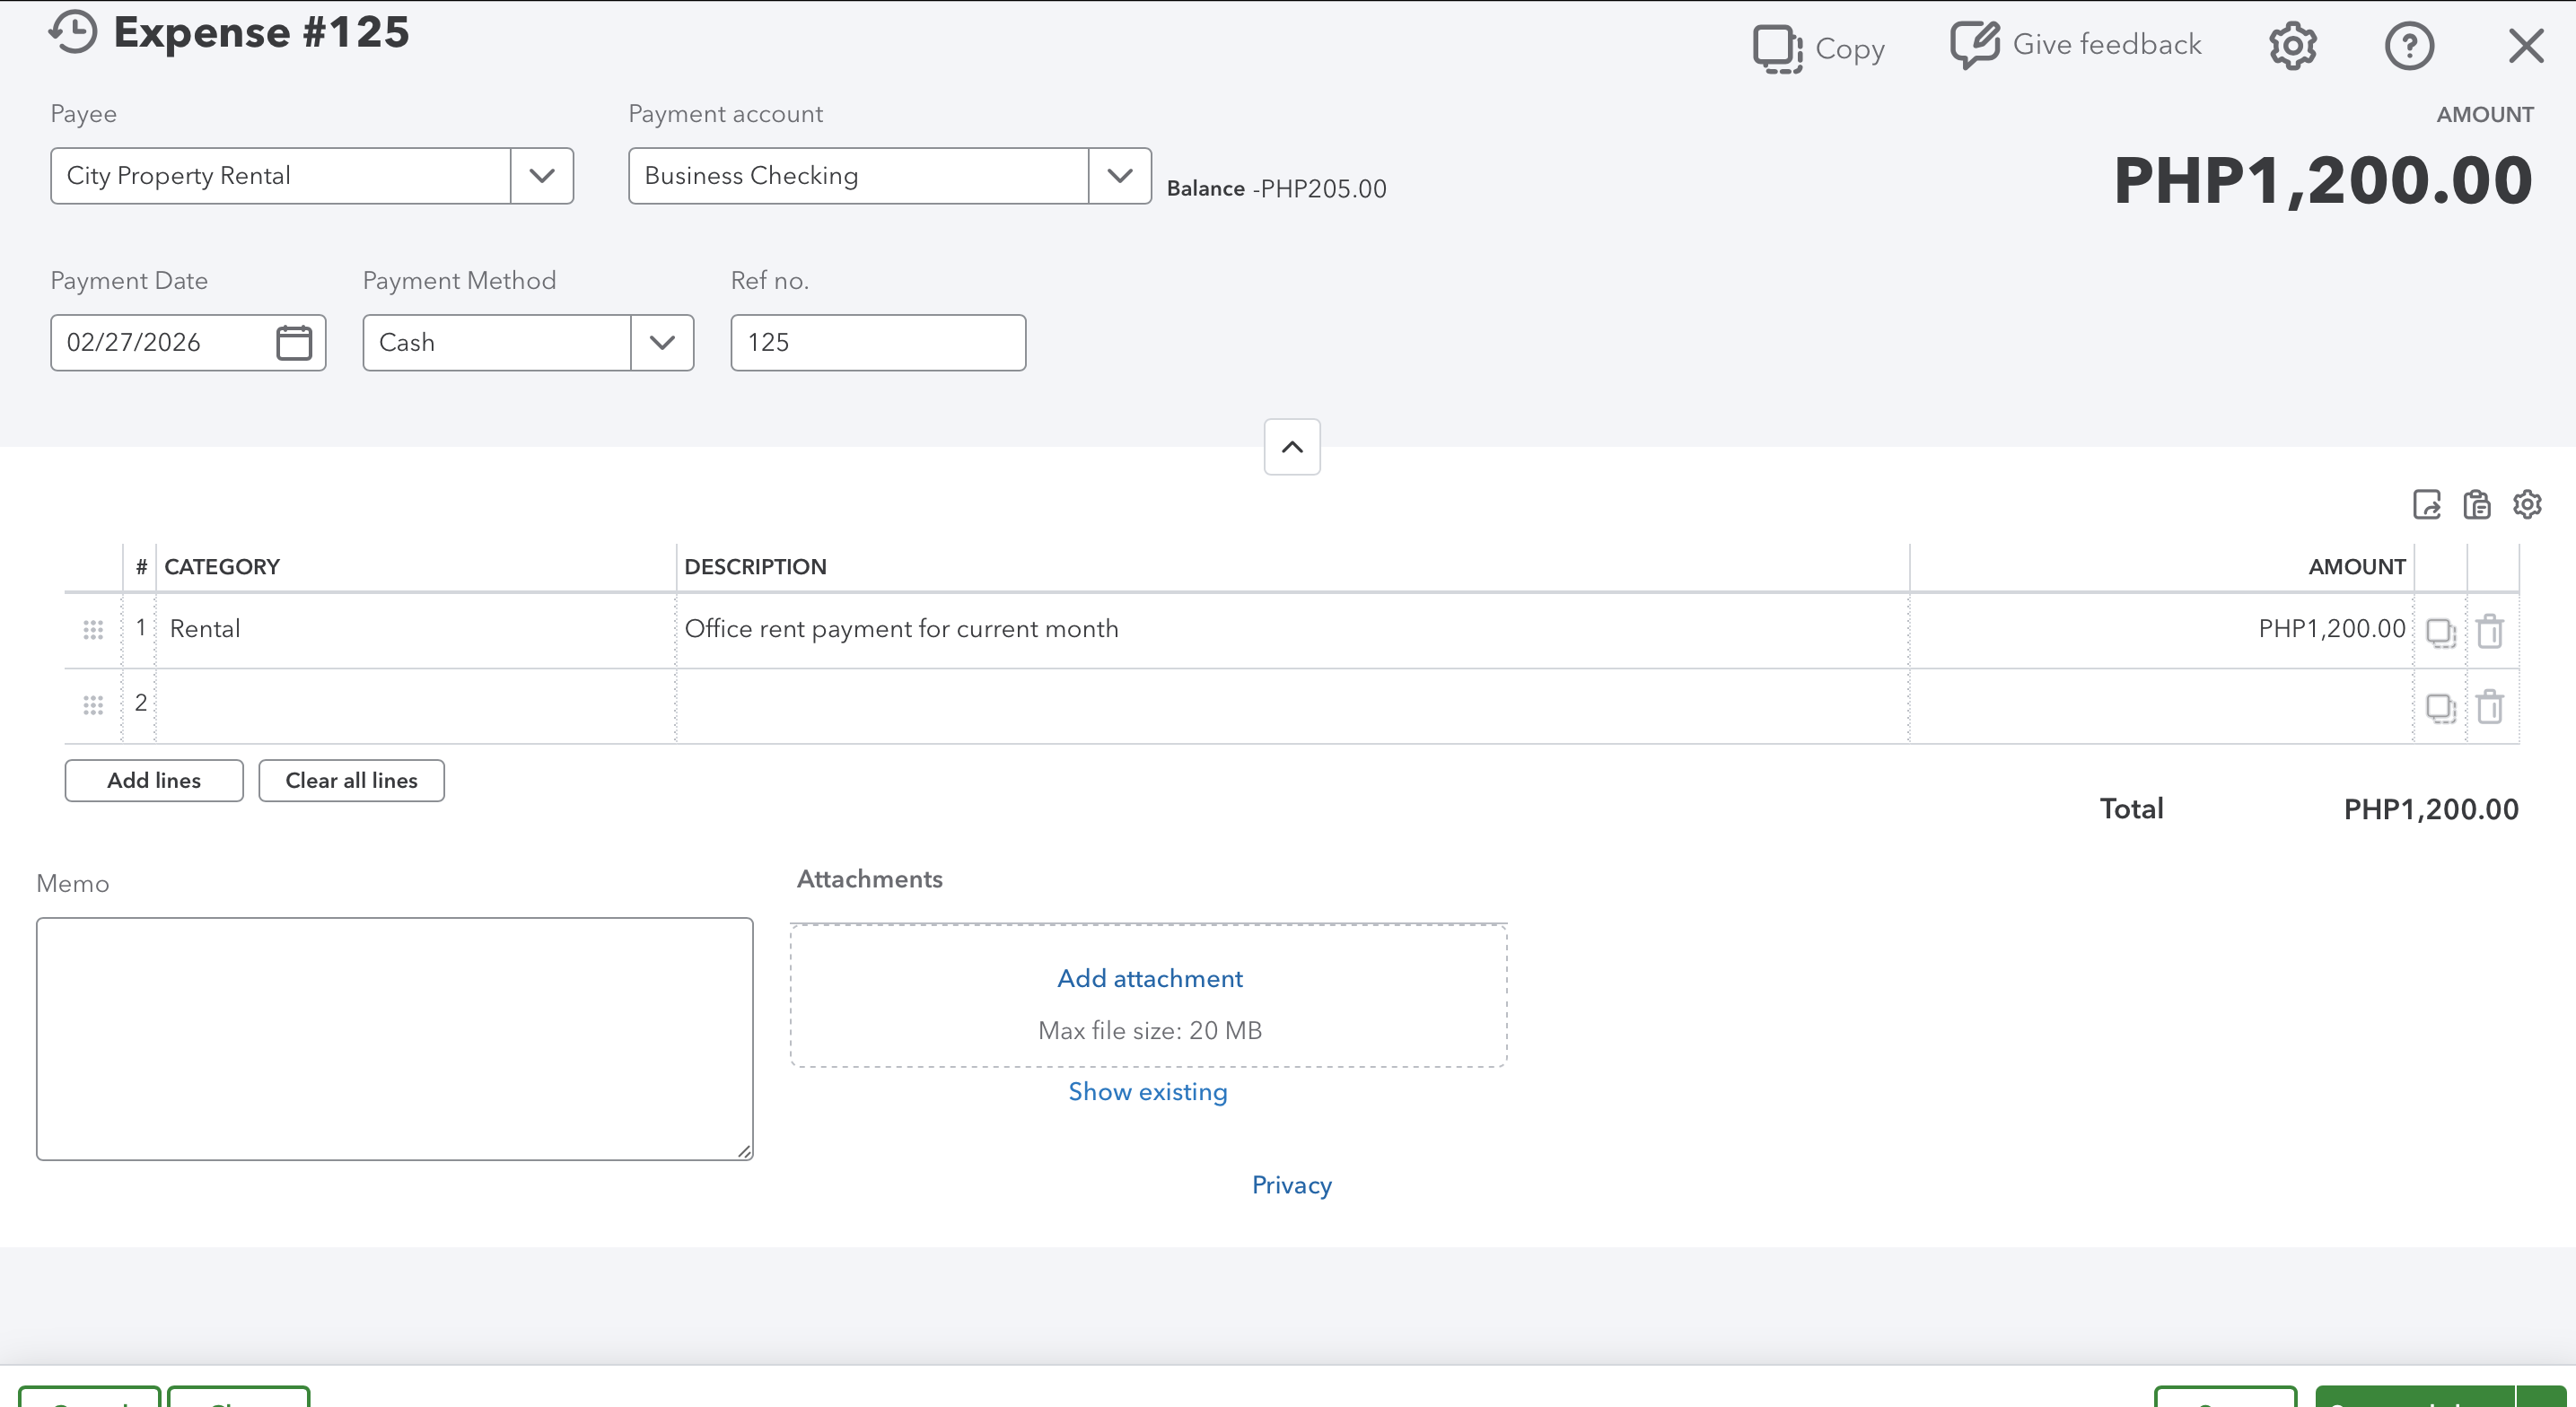Open the help question mark icon

point(2409,46)
